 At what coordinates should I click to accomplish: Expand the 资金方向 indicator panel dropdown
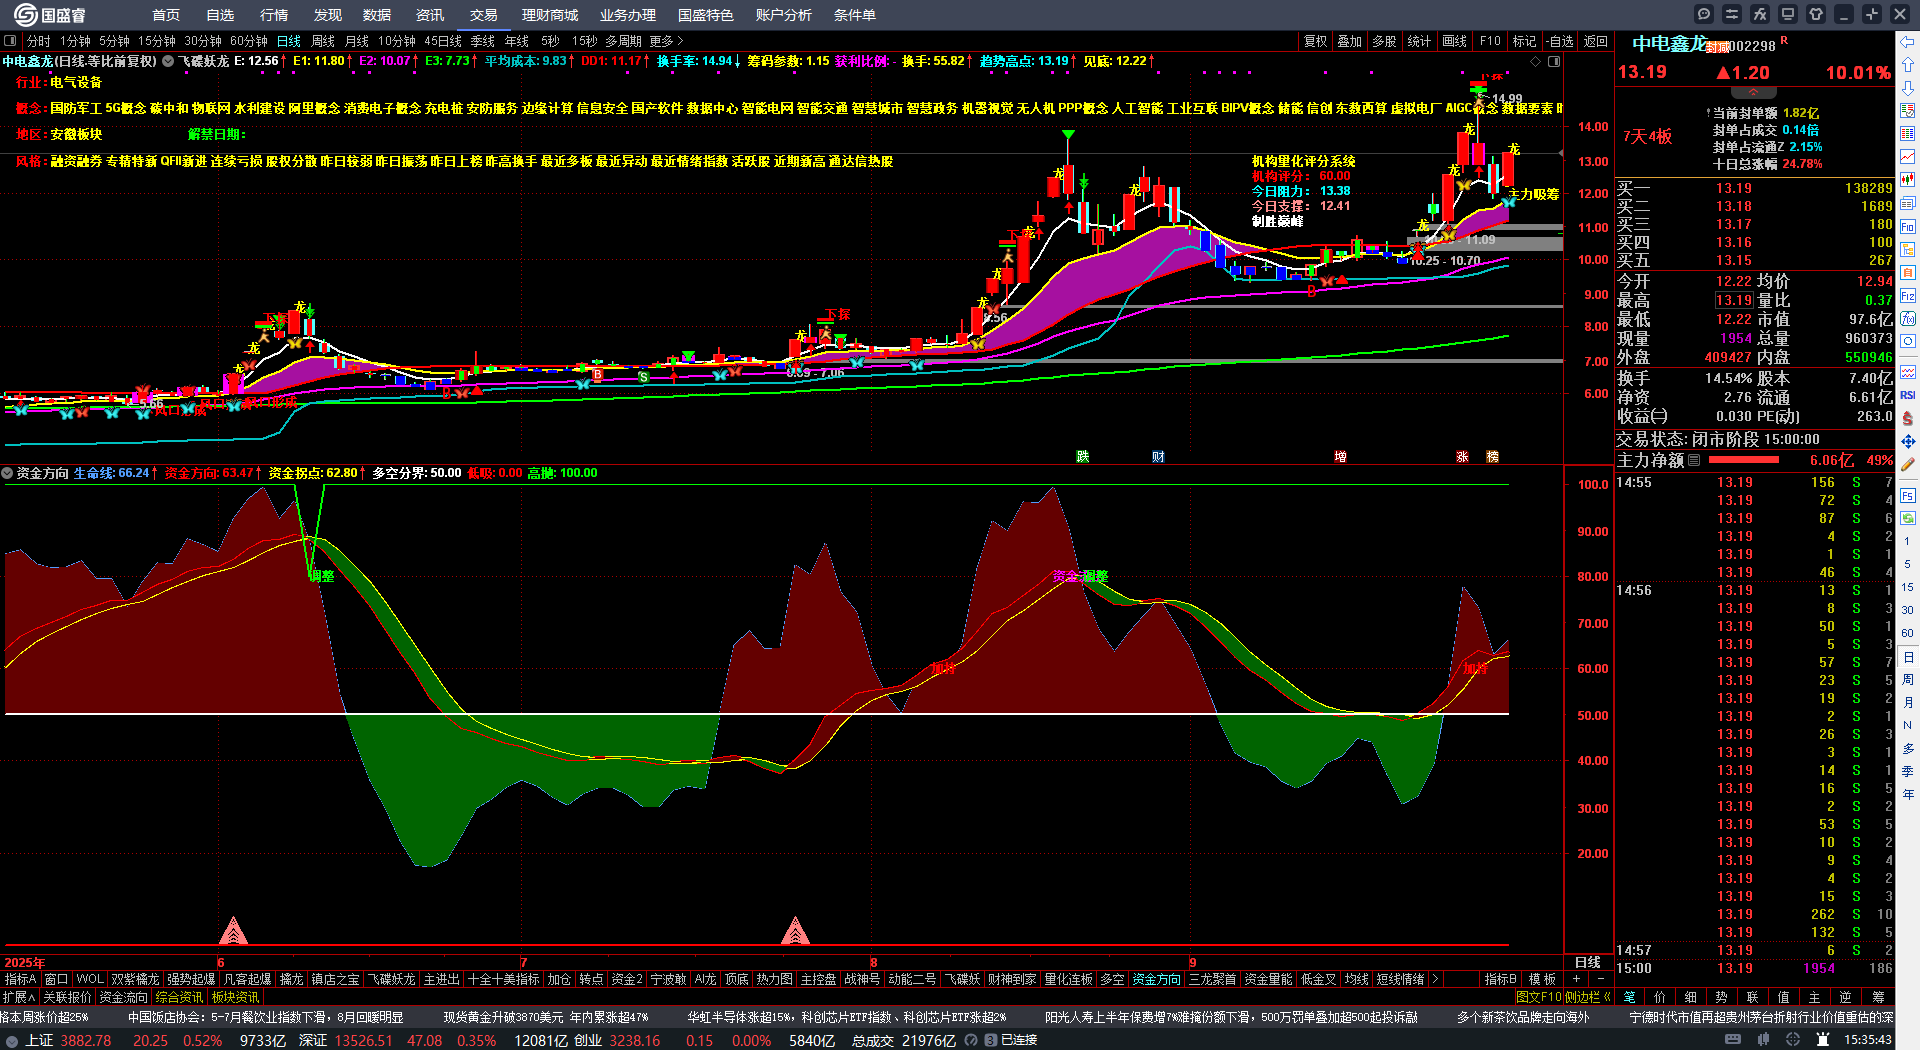click(x=8, y=473)
